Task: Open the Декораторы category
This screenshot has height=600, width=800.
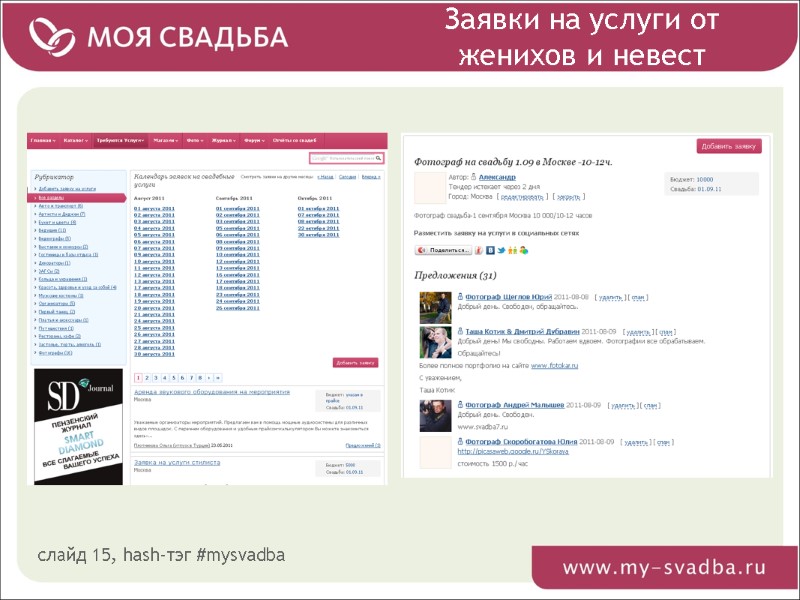Action: point(54,263)
